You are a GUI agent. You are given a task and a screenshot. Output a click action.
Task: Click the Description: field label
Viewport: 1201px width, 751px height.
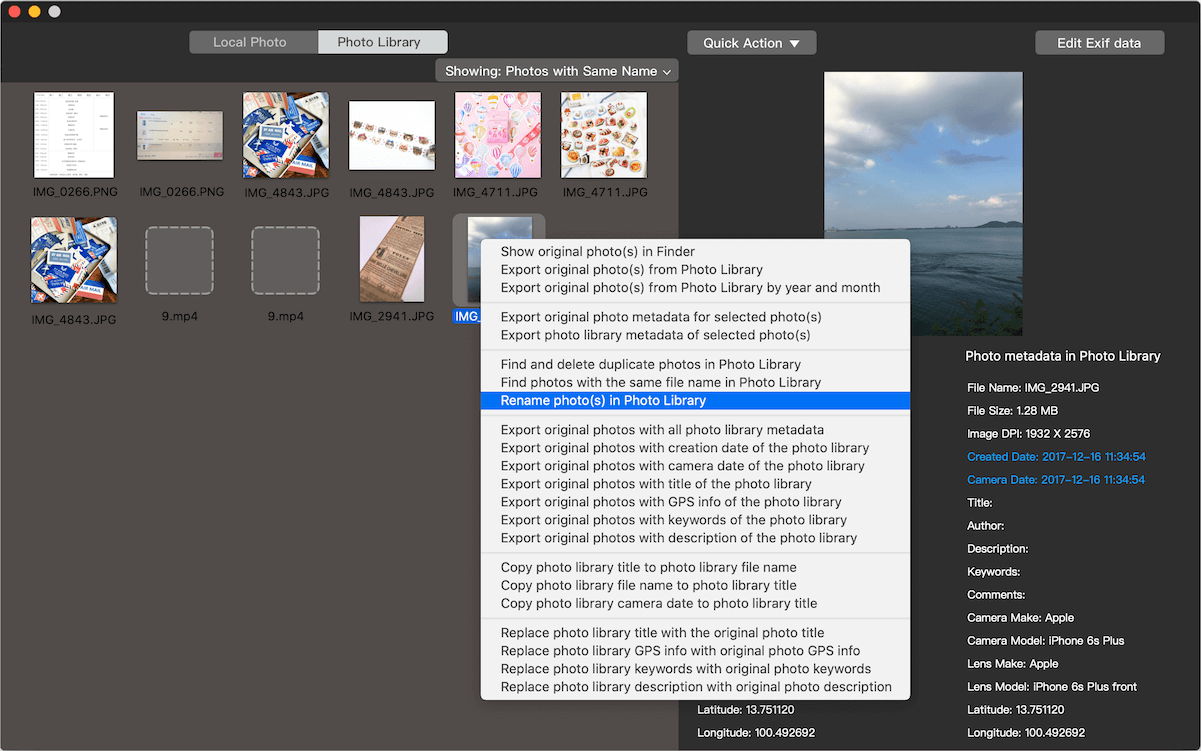(999, 549)
